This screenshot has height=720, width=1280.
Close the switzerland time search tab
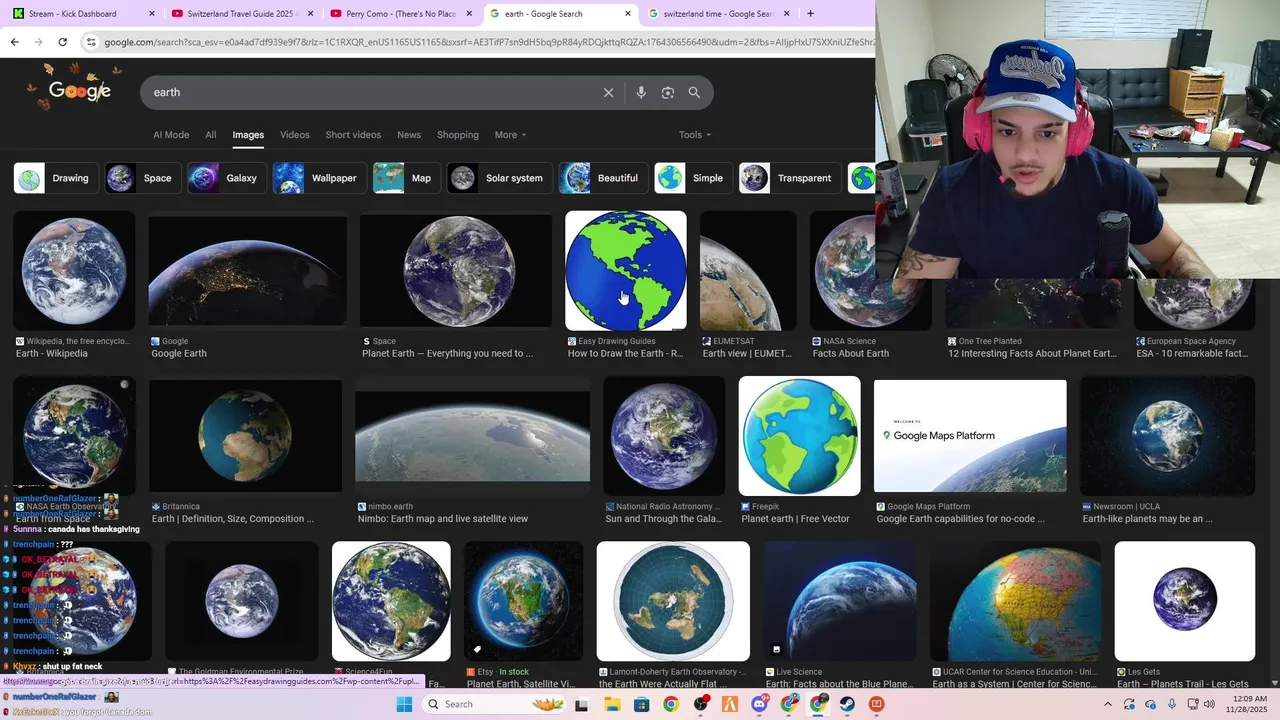[786, 14]
